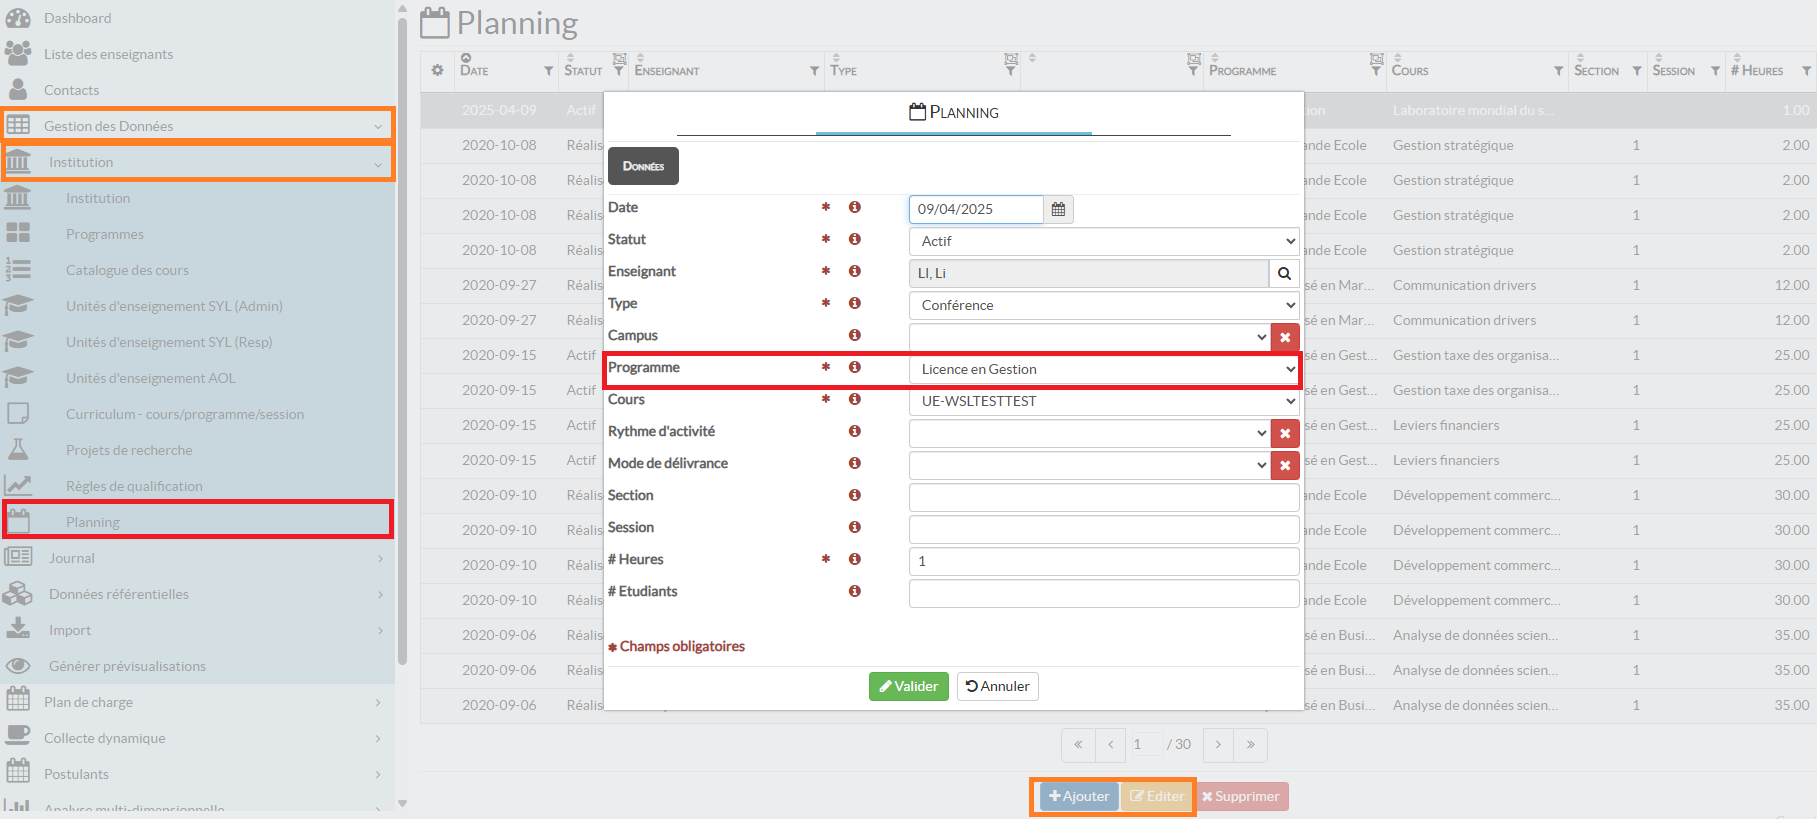The width and height of the screenshot is (1817, 819).
Task: Select the Données tab in the form
Action: (x=643, y=166)
